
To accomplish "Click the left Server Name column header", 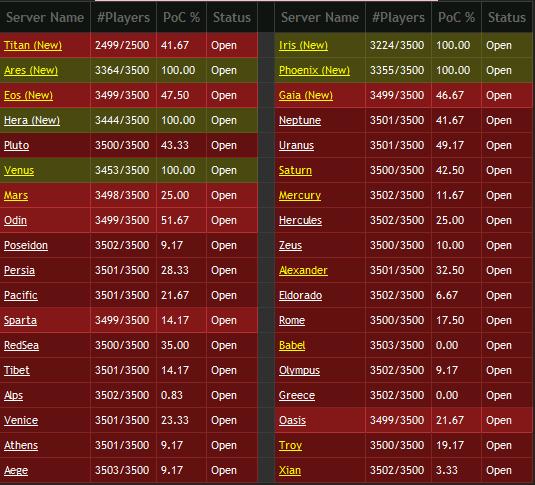I will [45, 17].
